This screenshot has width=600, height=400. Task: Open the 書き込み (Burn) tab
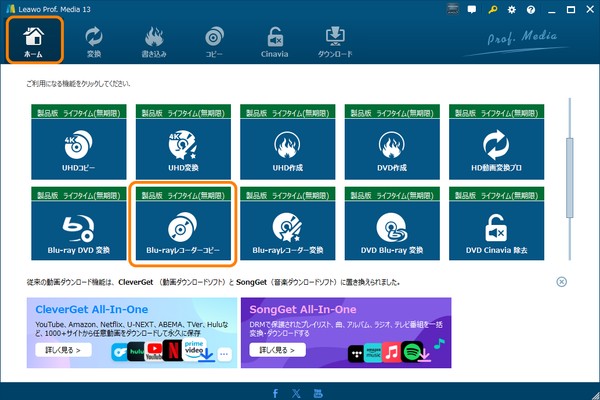[154, 42]
